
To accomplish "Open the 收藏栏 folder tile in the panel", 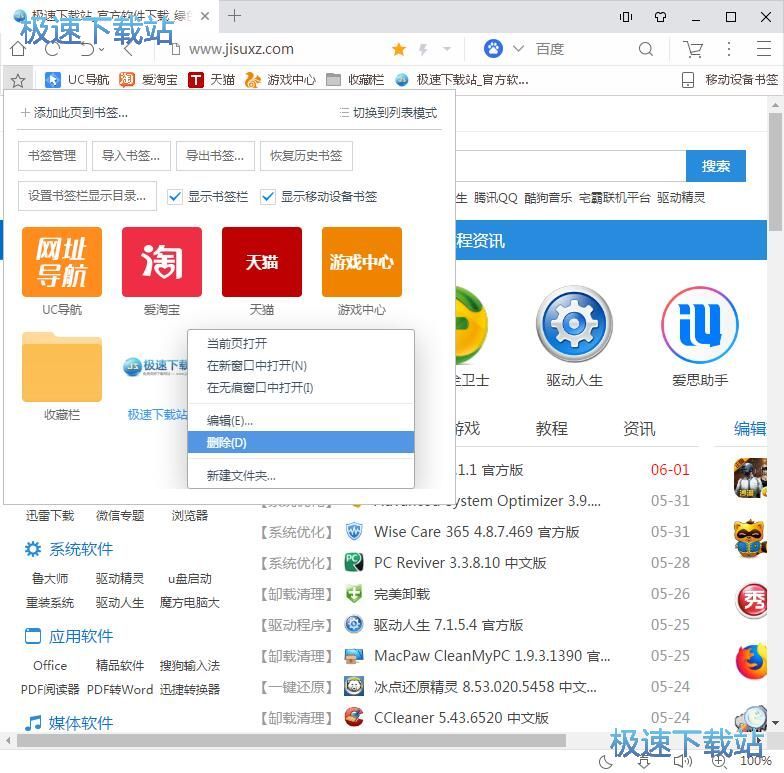I will [62, 366].
